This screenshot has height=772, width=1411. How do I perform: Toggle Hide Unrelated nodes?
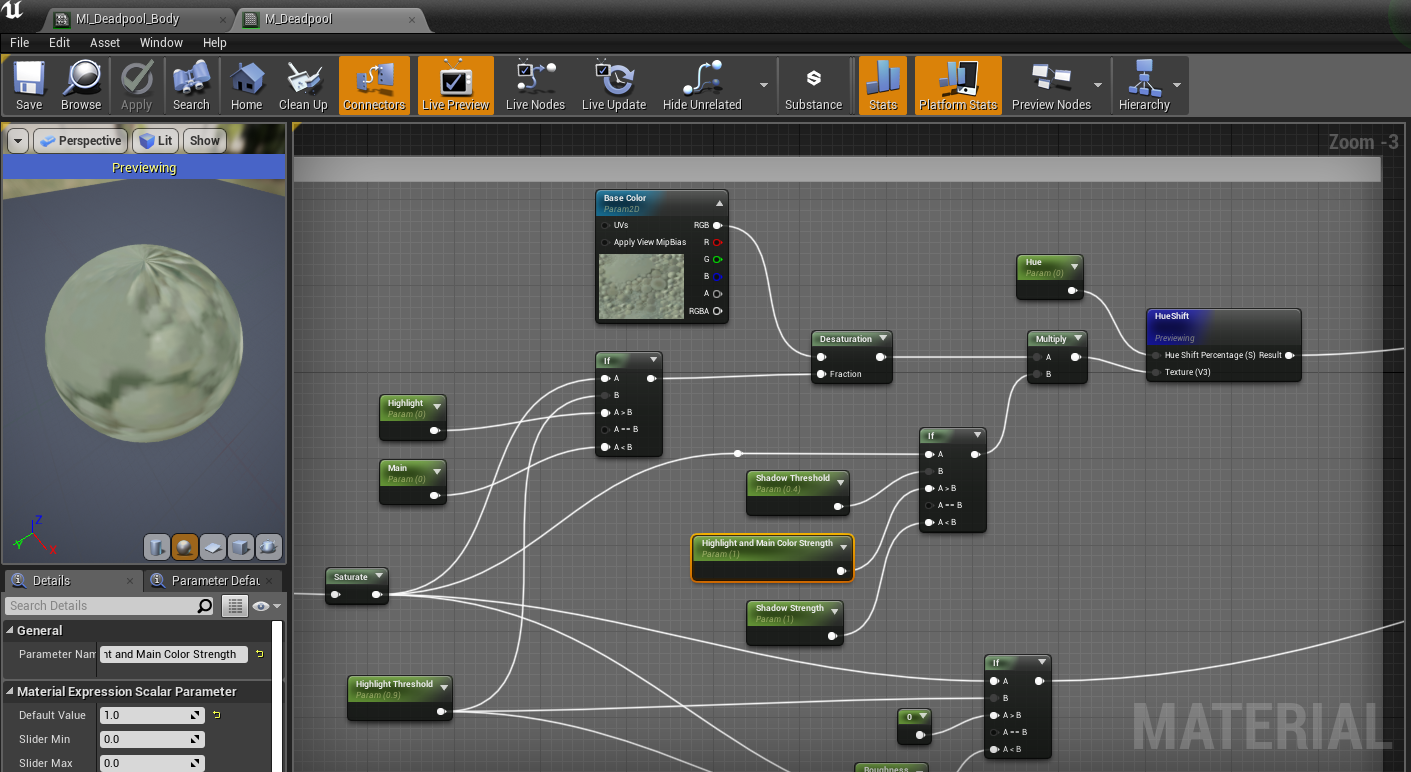(x=702, y=85)
